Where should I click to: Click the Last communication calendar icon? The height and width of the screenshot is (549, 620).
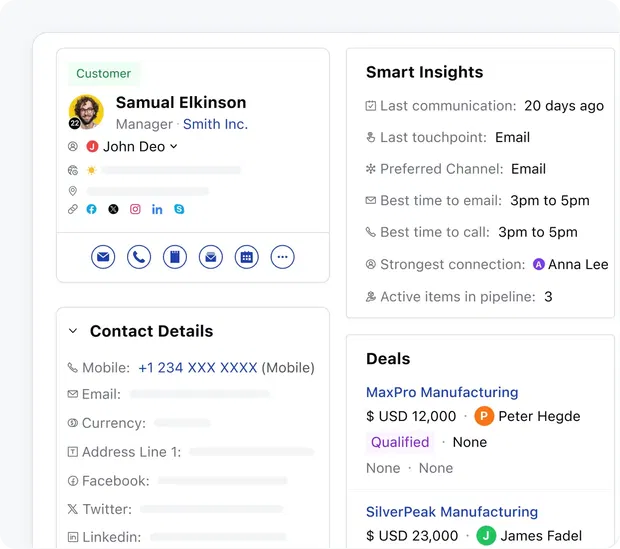coord(370,106)
